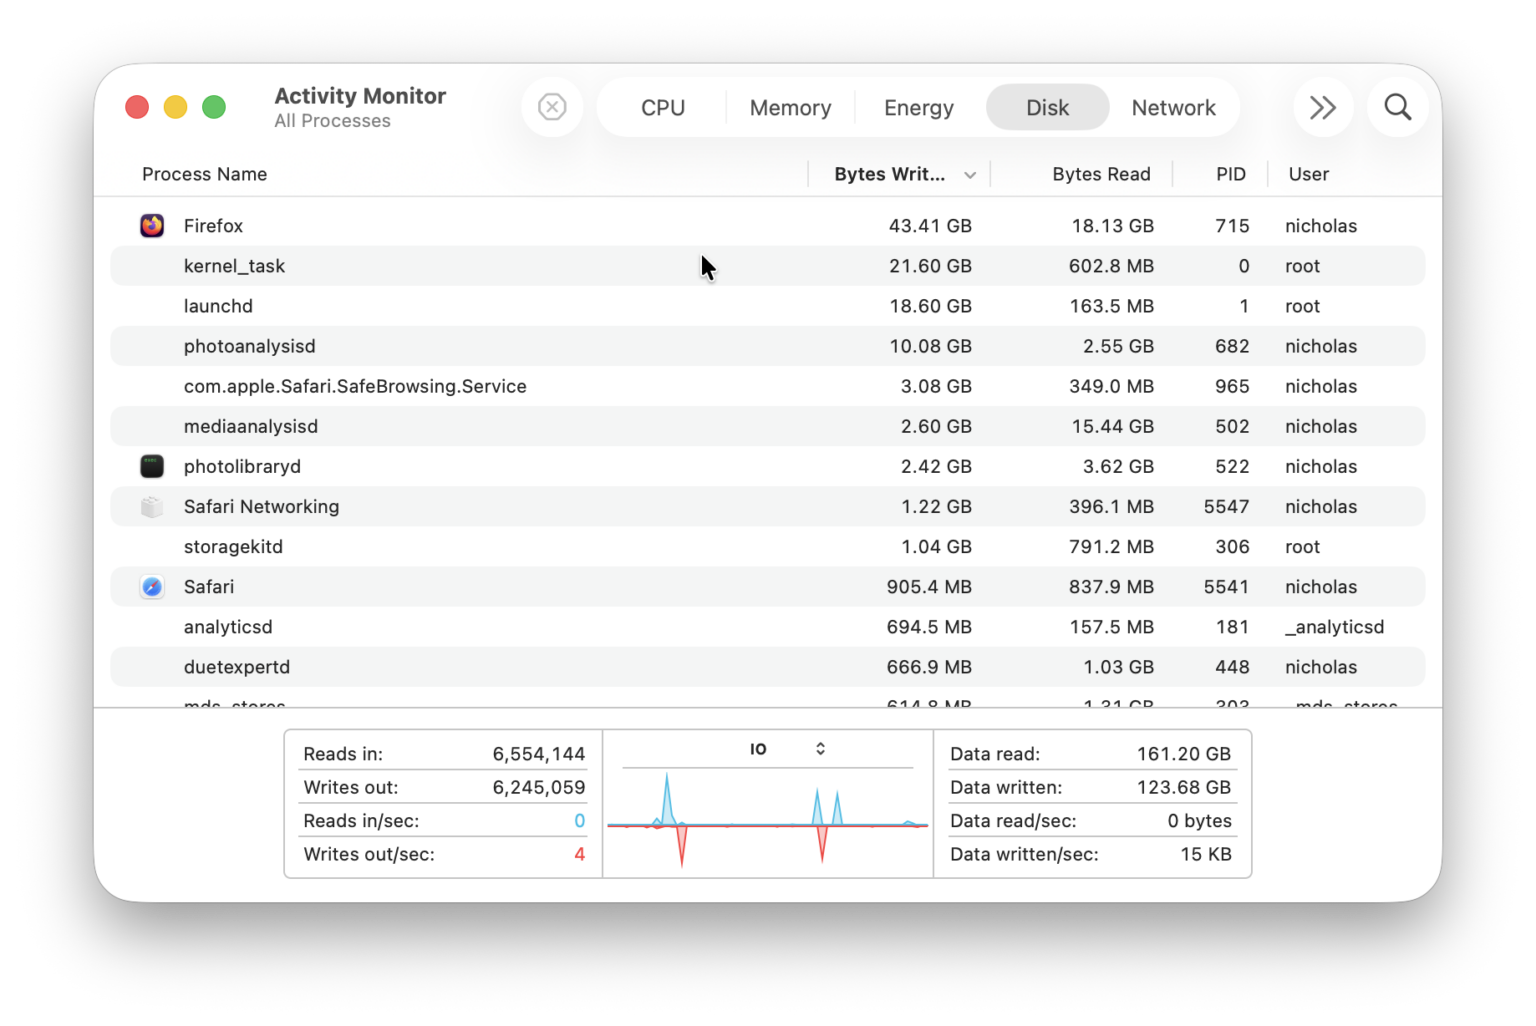Click the Data written/sec value 15 KB
The image size is (1536, 1026).
point(1205,854)
